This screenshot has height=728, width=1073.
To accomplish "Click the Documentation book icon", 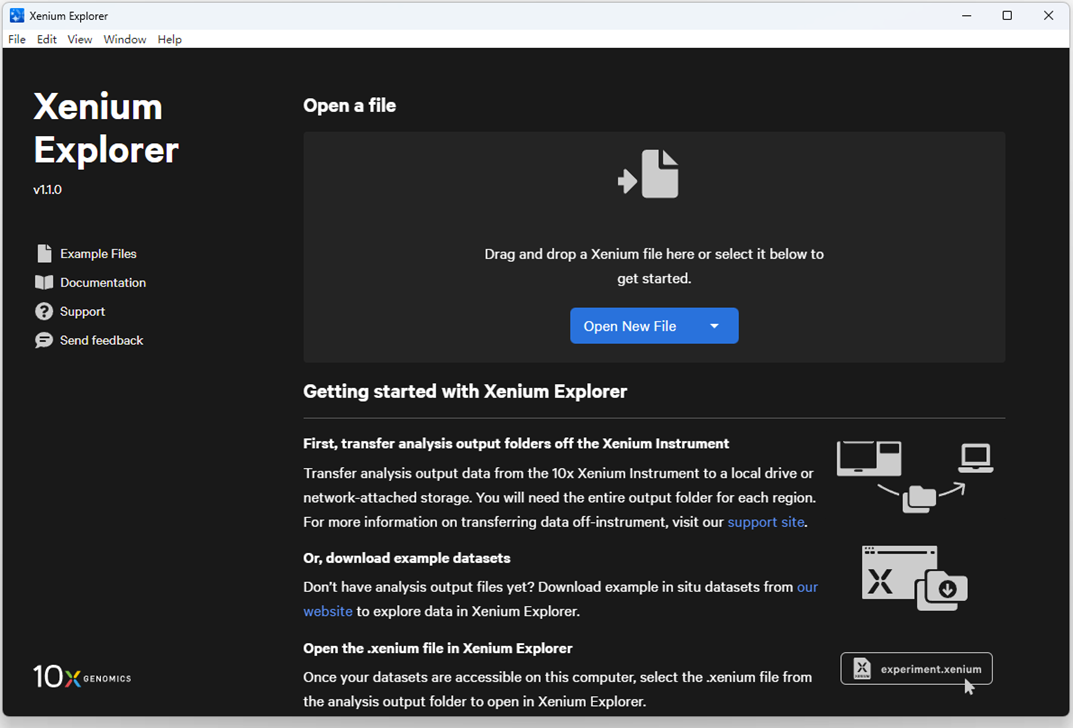I will point(44,283).
